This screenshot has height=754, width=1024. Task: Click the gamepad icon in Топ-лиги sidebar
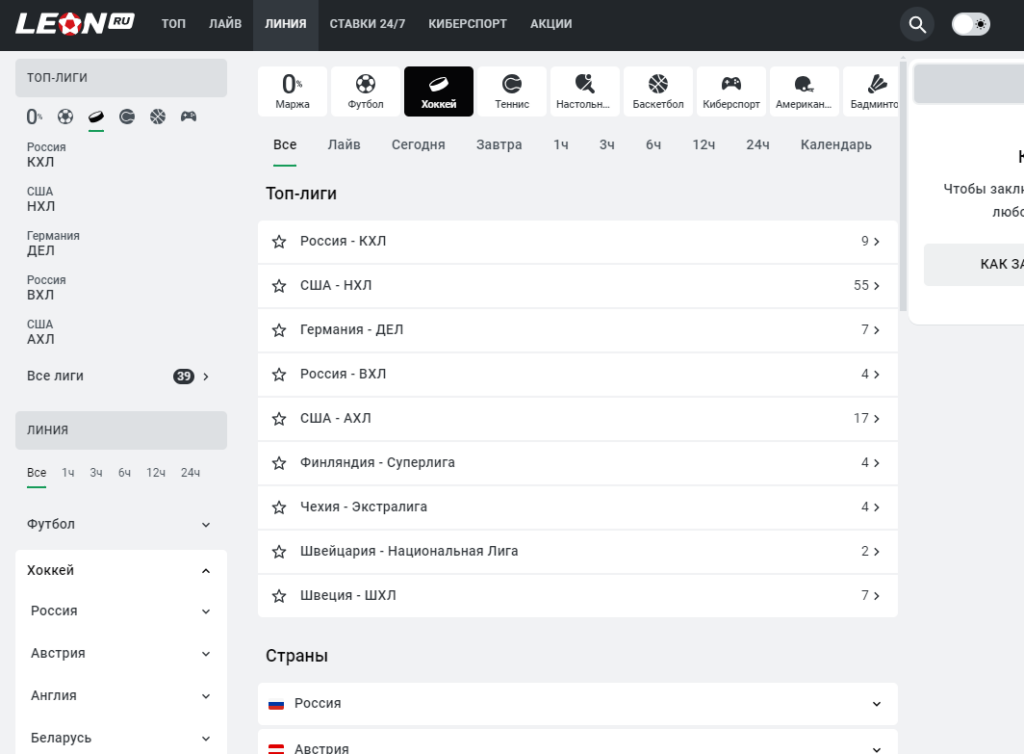[189, 117]
